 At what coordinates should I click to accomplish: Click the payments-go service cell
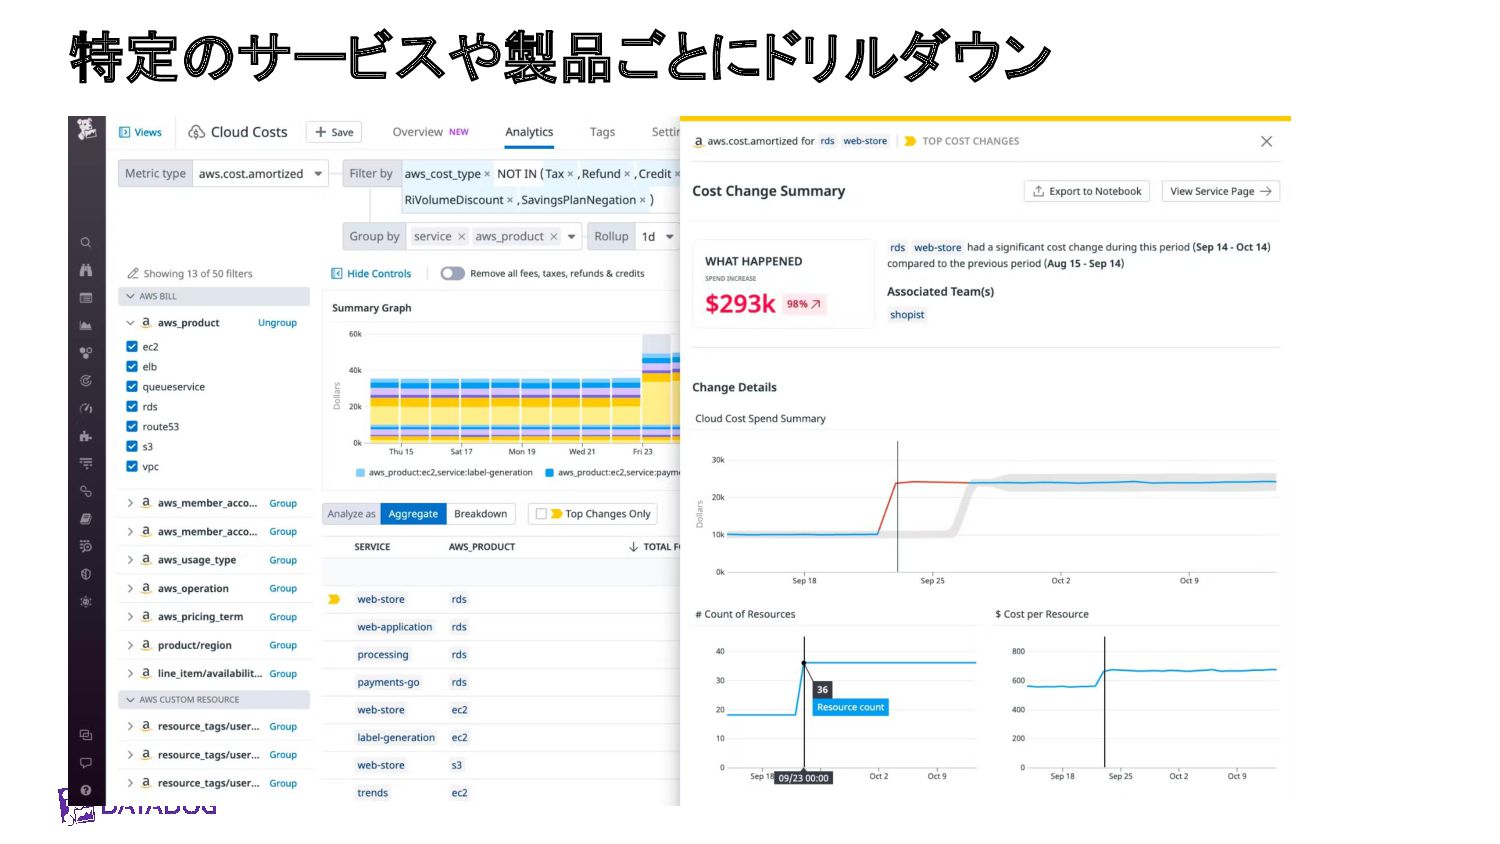pos(388,683)
